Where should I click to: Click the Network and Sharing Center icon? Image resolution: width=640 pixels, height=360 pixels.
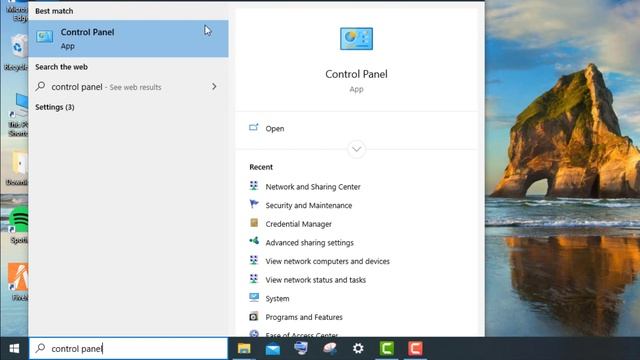tap(254, 186)
